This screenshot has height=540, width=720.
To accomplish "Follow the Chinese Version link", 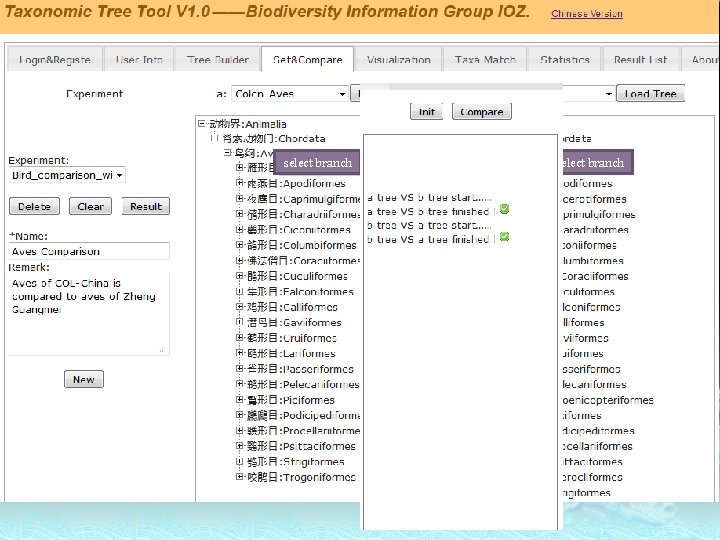I will tap(587, 14).
